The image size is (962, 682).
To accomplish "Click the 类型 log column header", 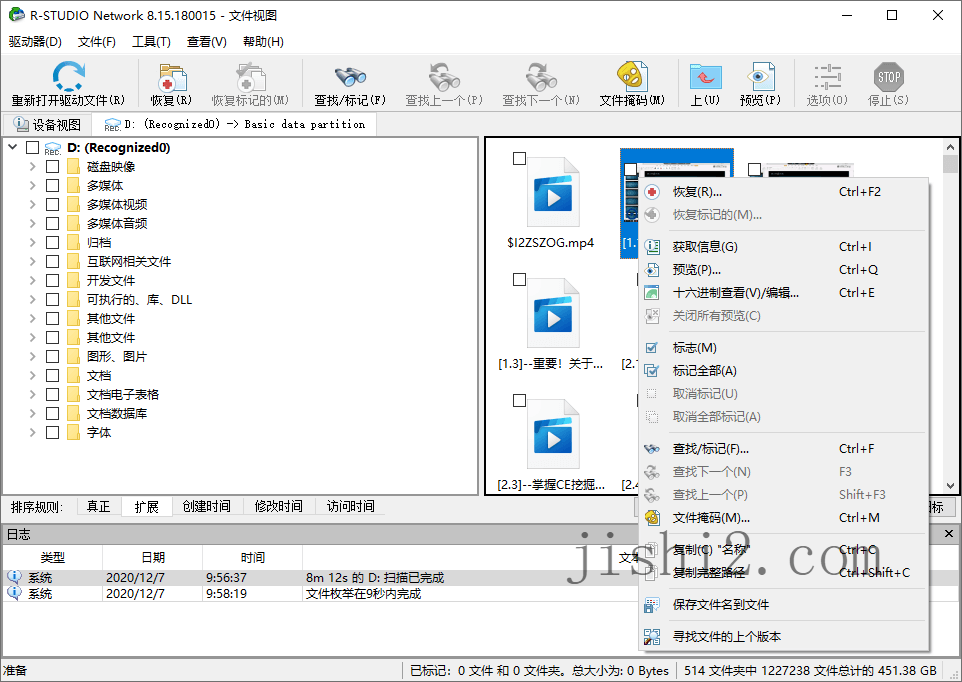I will (53, 557).
